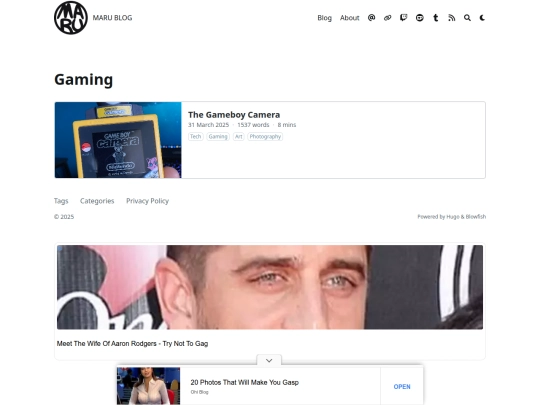Screen dimensions: 540x405
Task: Click the Aaron Rodgers ad image
Action: point(270,287)
